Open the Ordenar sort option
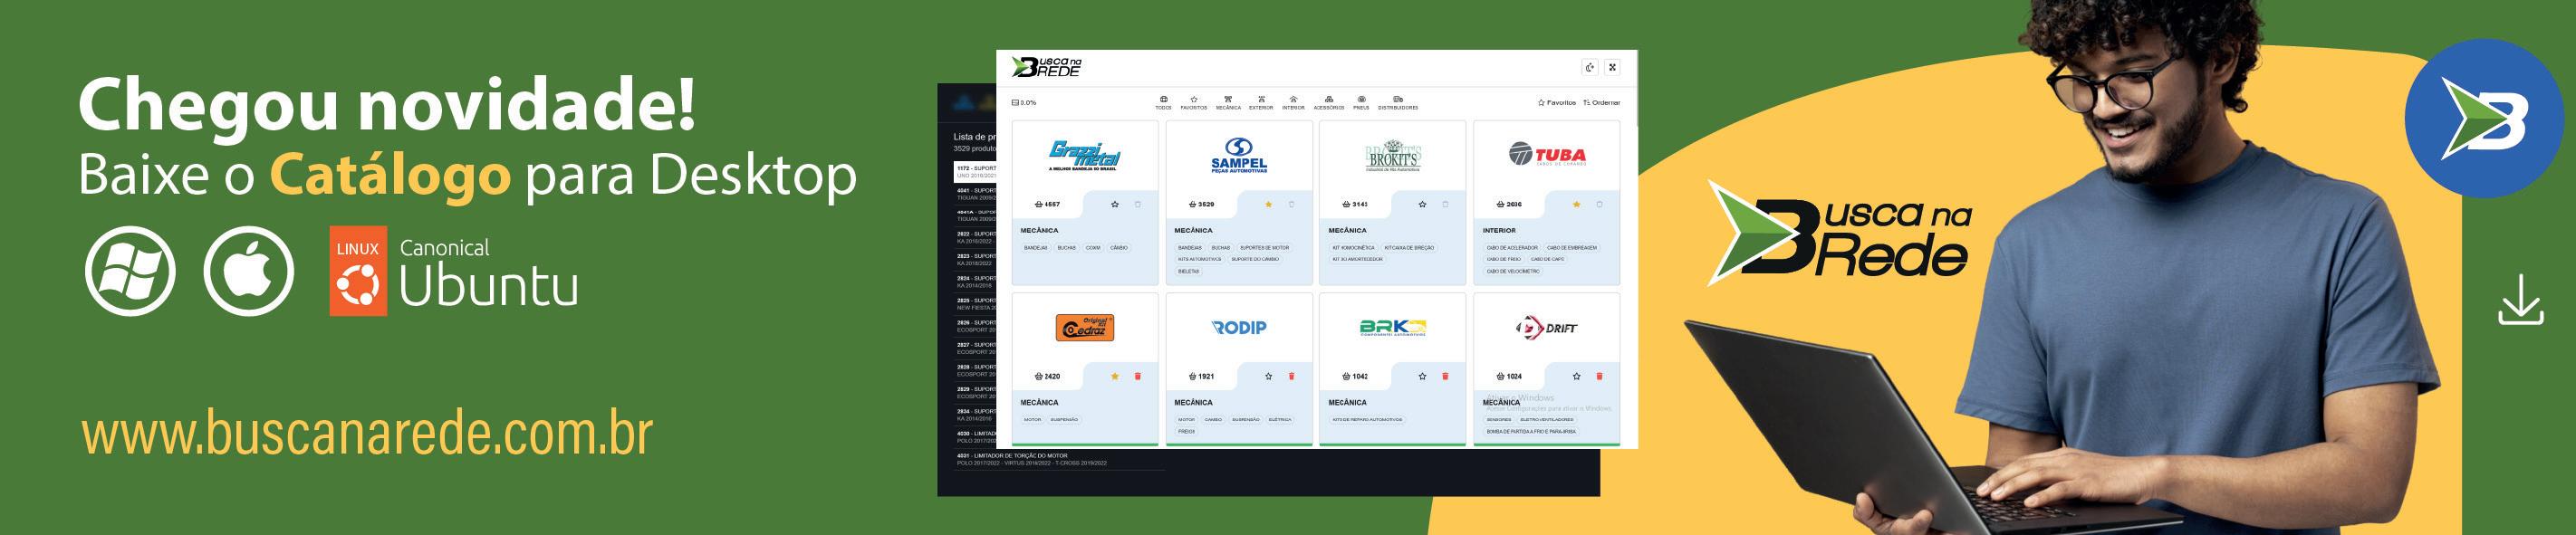 (1602, 102)
